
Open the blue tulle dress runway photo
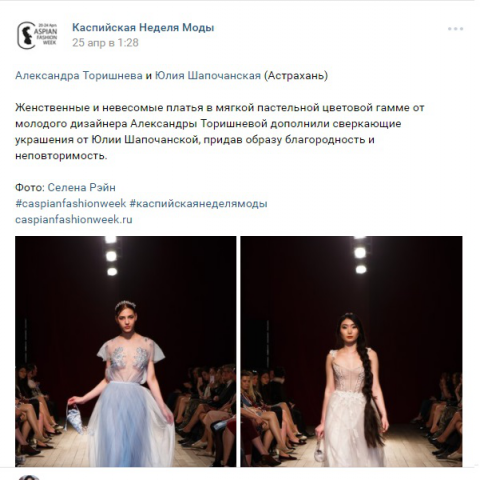[126, 351]
